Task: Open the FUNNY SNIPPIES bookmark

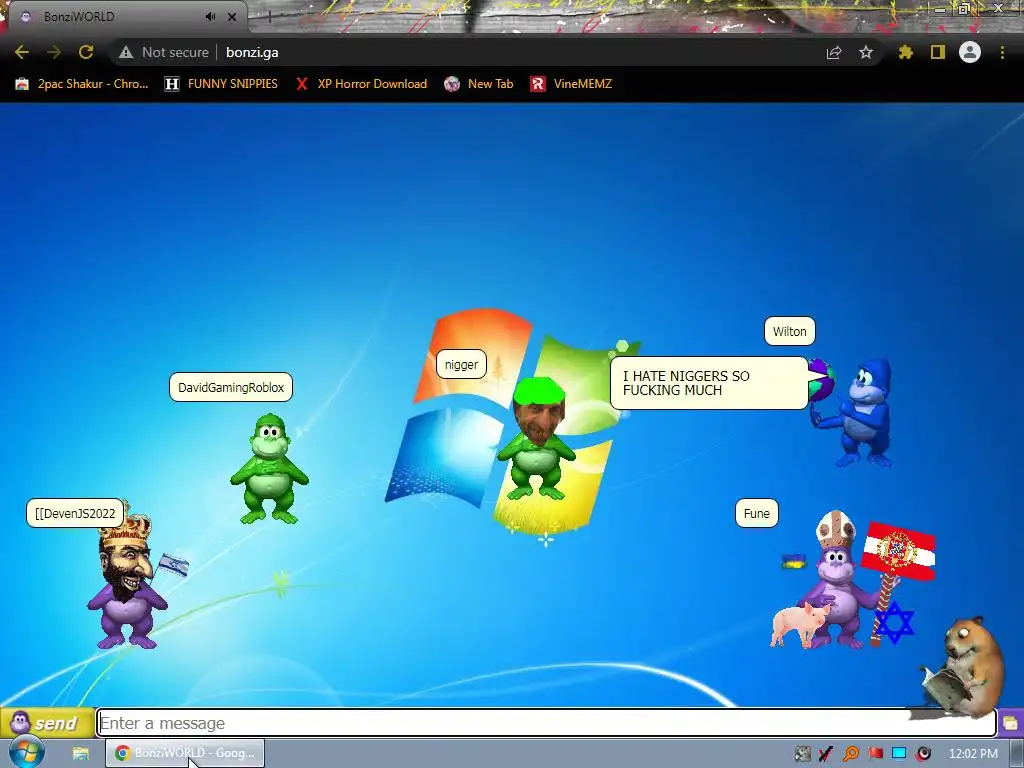Action: pos(221,84)
